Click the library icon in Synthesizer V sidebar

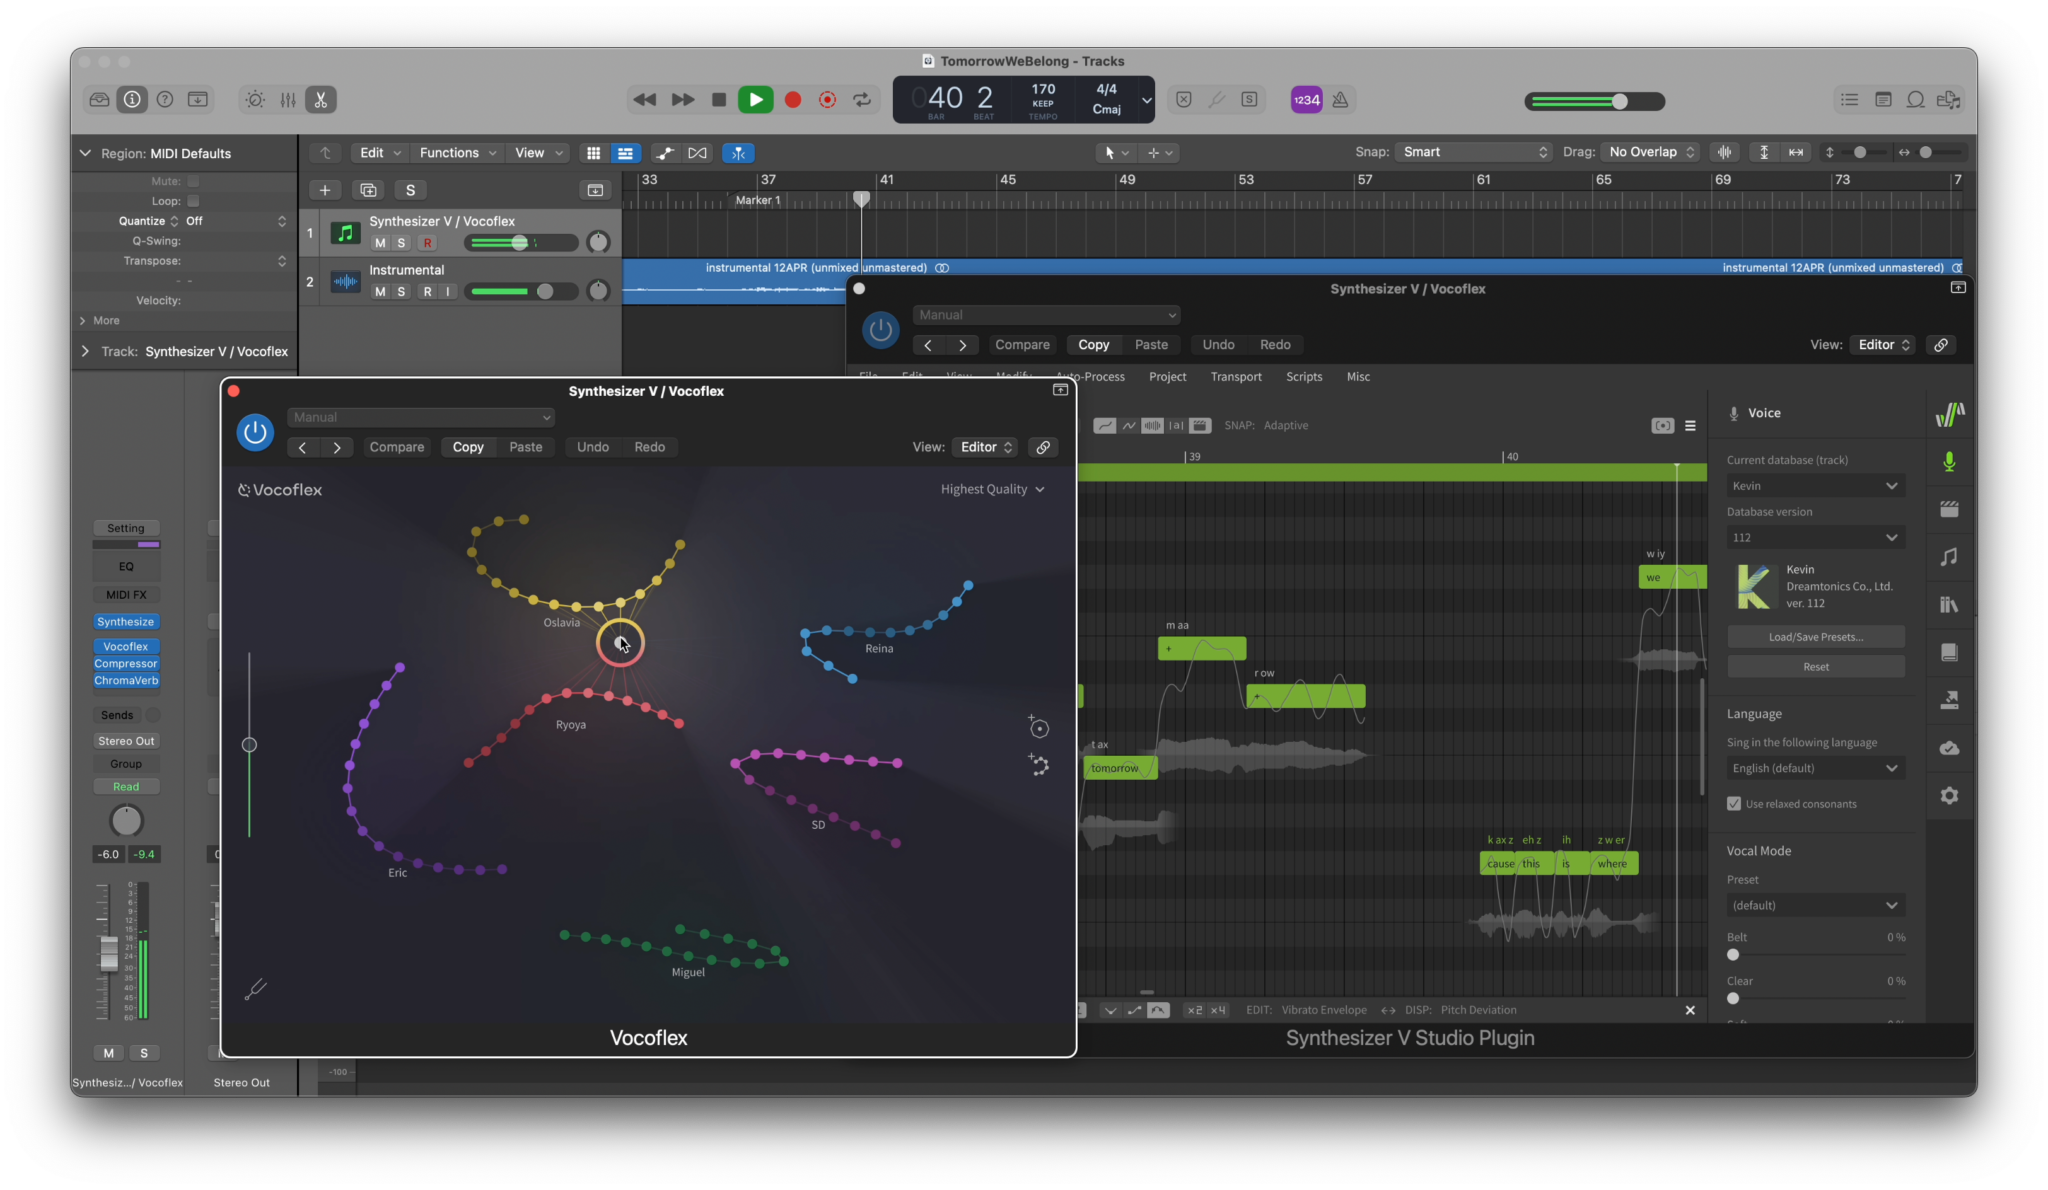1949,603
